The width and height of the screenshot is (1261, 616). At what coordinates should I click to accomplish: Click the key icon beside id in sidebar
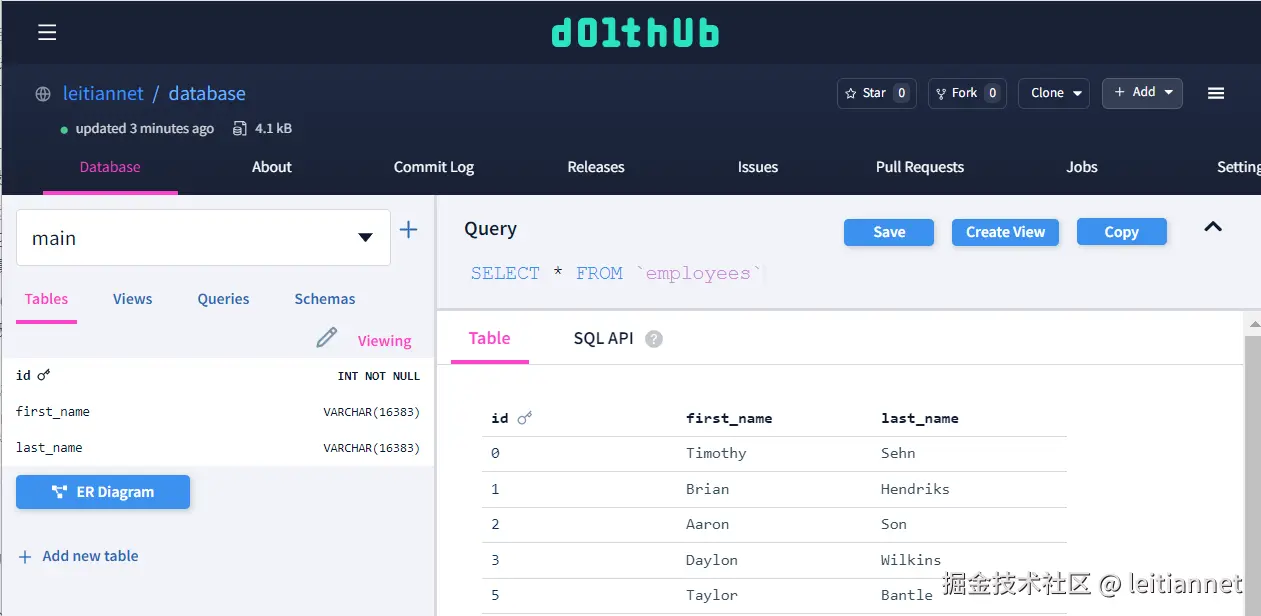point(44,375)
